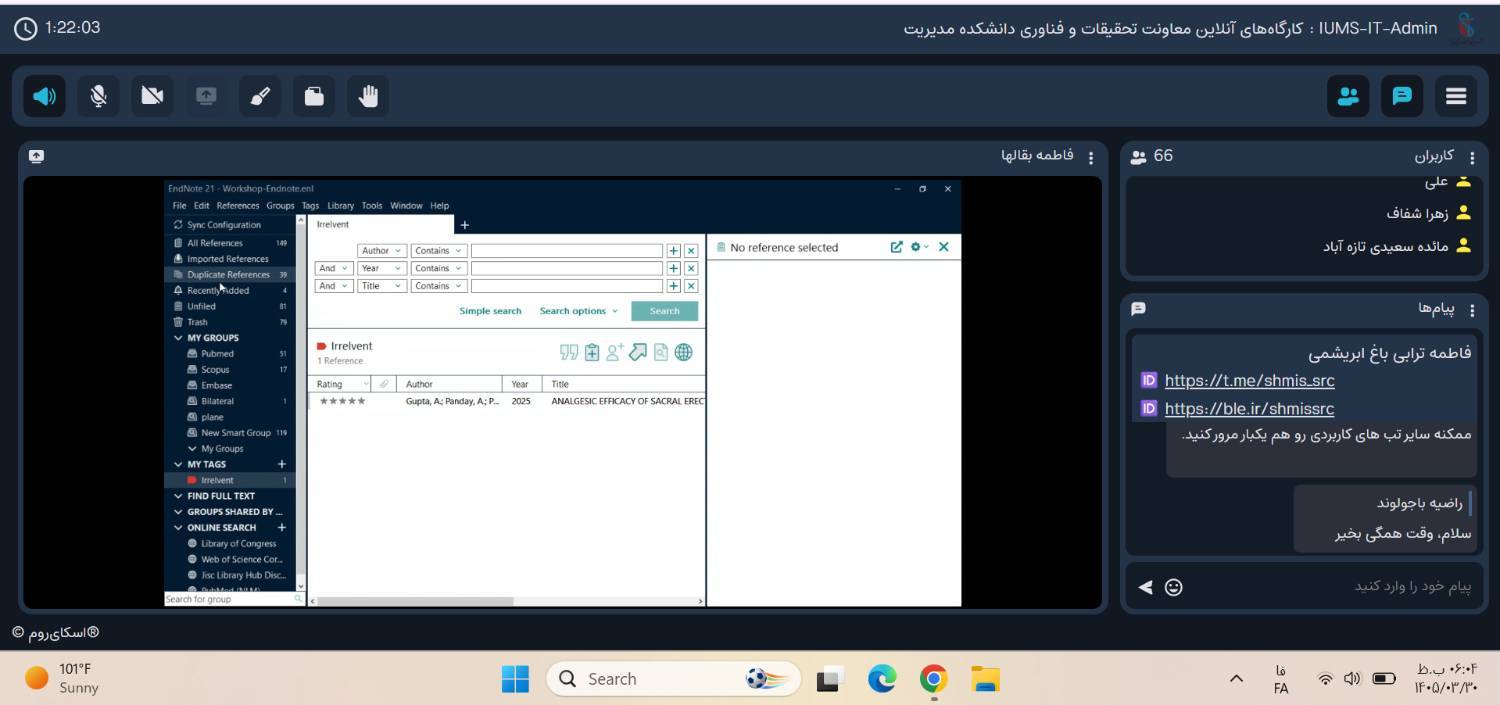Click the share group person-plus icon
1500x705 pixels.
(x=615, y=352)
